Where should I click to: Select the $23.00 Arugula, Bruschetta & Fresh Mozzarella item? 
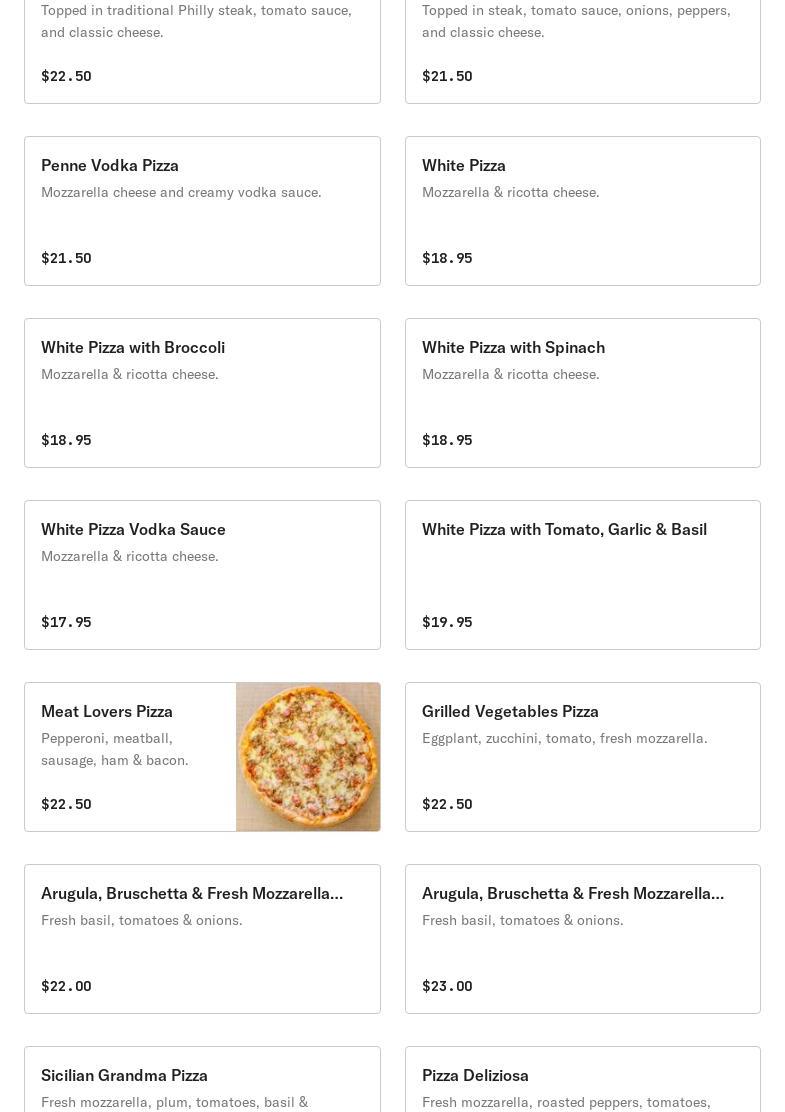point(582,939)
